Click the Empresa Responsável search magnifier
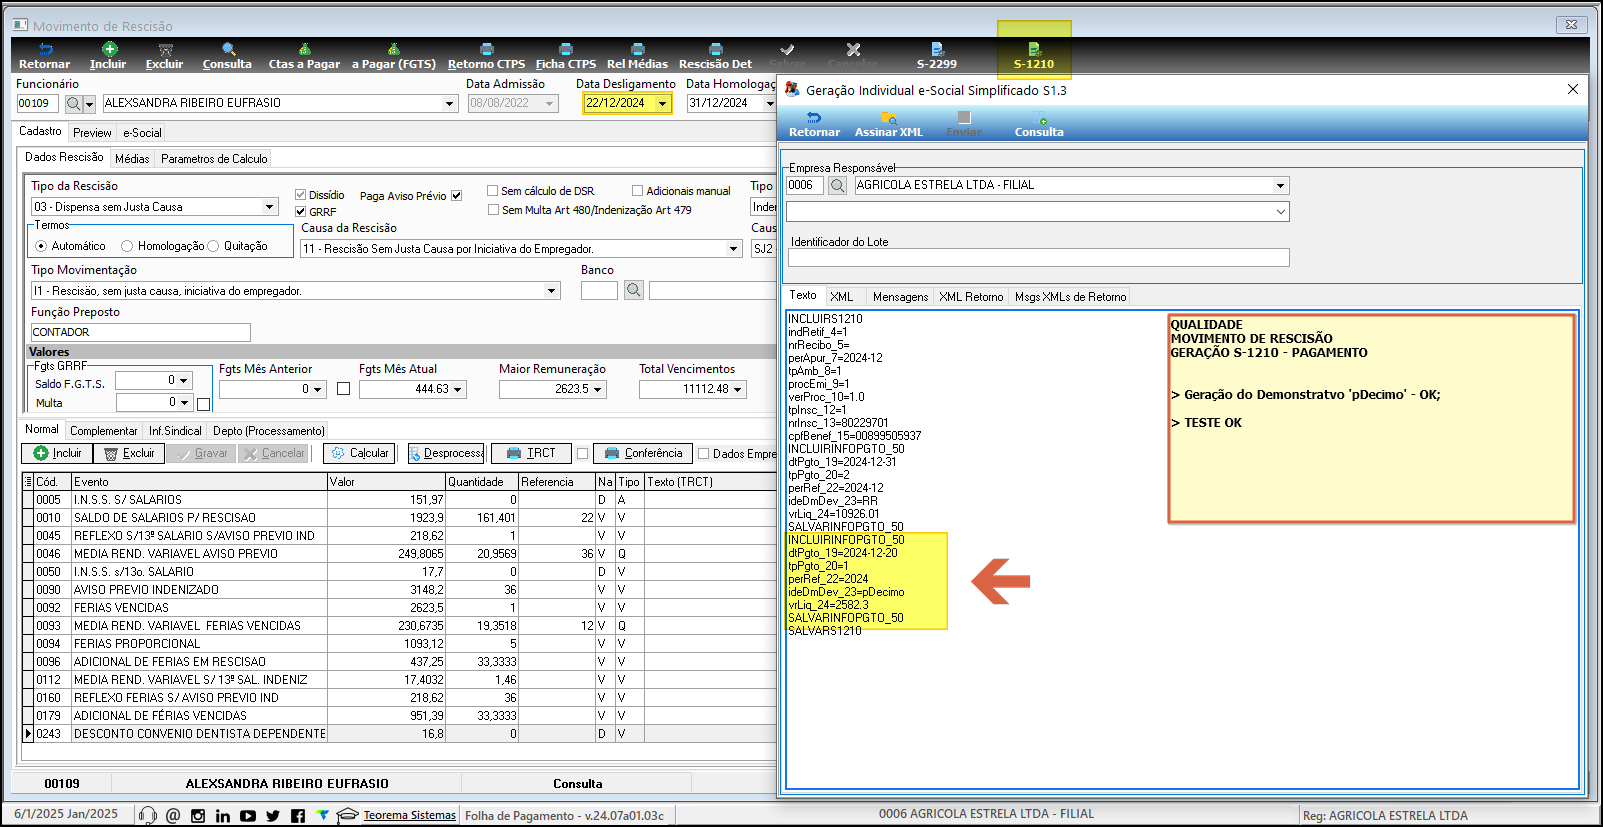This screenshot has height=827, width=1603. (x=838, y=185)
